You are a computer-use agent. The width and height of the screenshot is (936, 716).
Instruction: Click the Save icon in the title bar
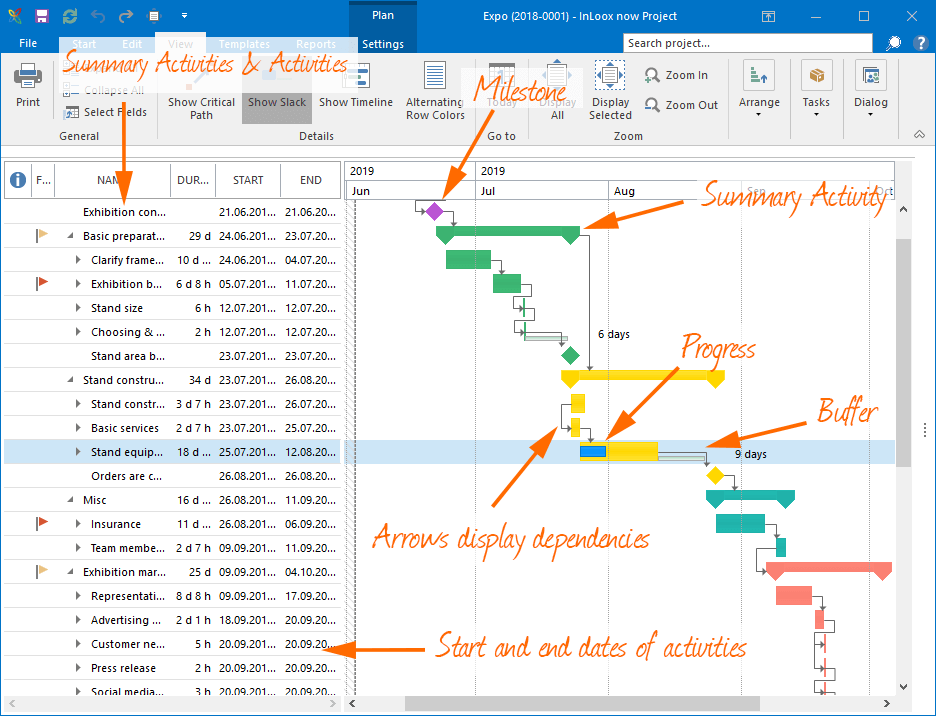coord(42,16)
